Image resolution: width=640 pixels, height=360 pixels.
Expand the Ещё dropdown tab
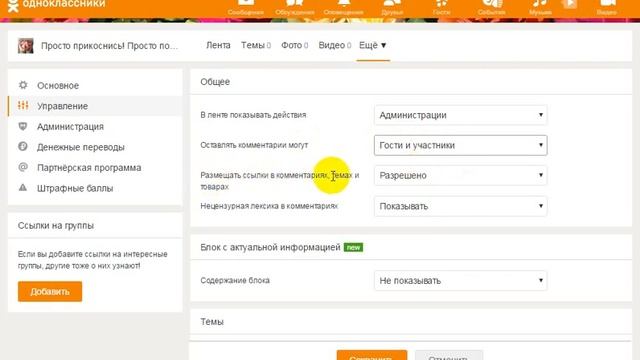pyautogui.click(x=373, y=45)
